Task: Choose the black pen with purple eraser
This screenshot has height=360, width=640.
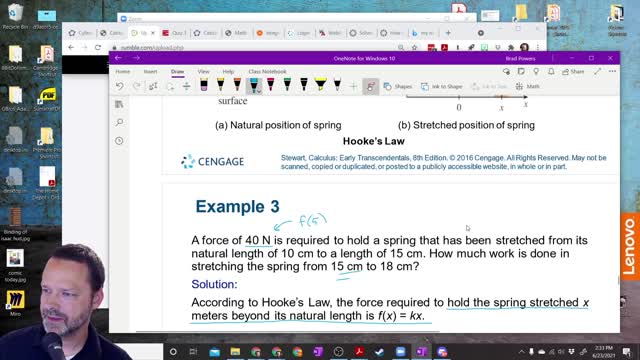Action: point(204,85)
